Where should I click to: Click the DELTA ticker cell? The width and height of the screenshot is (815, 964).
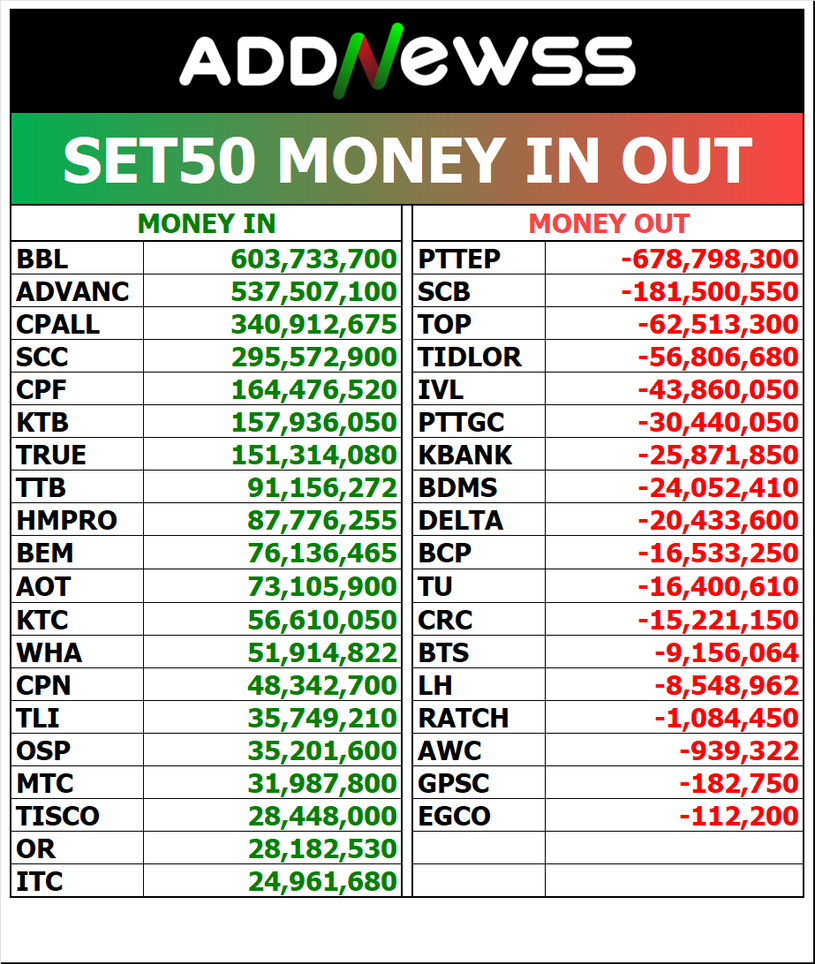tap(461, 521)
